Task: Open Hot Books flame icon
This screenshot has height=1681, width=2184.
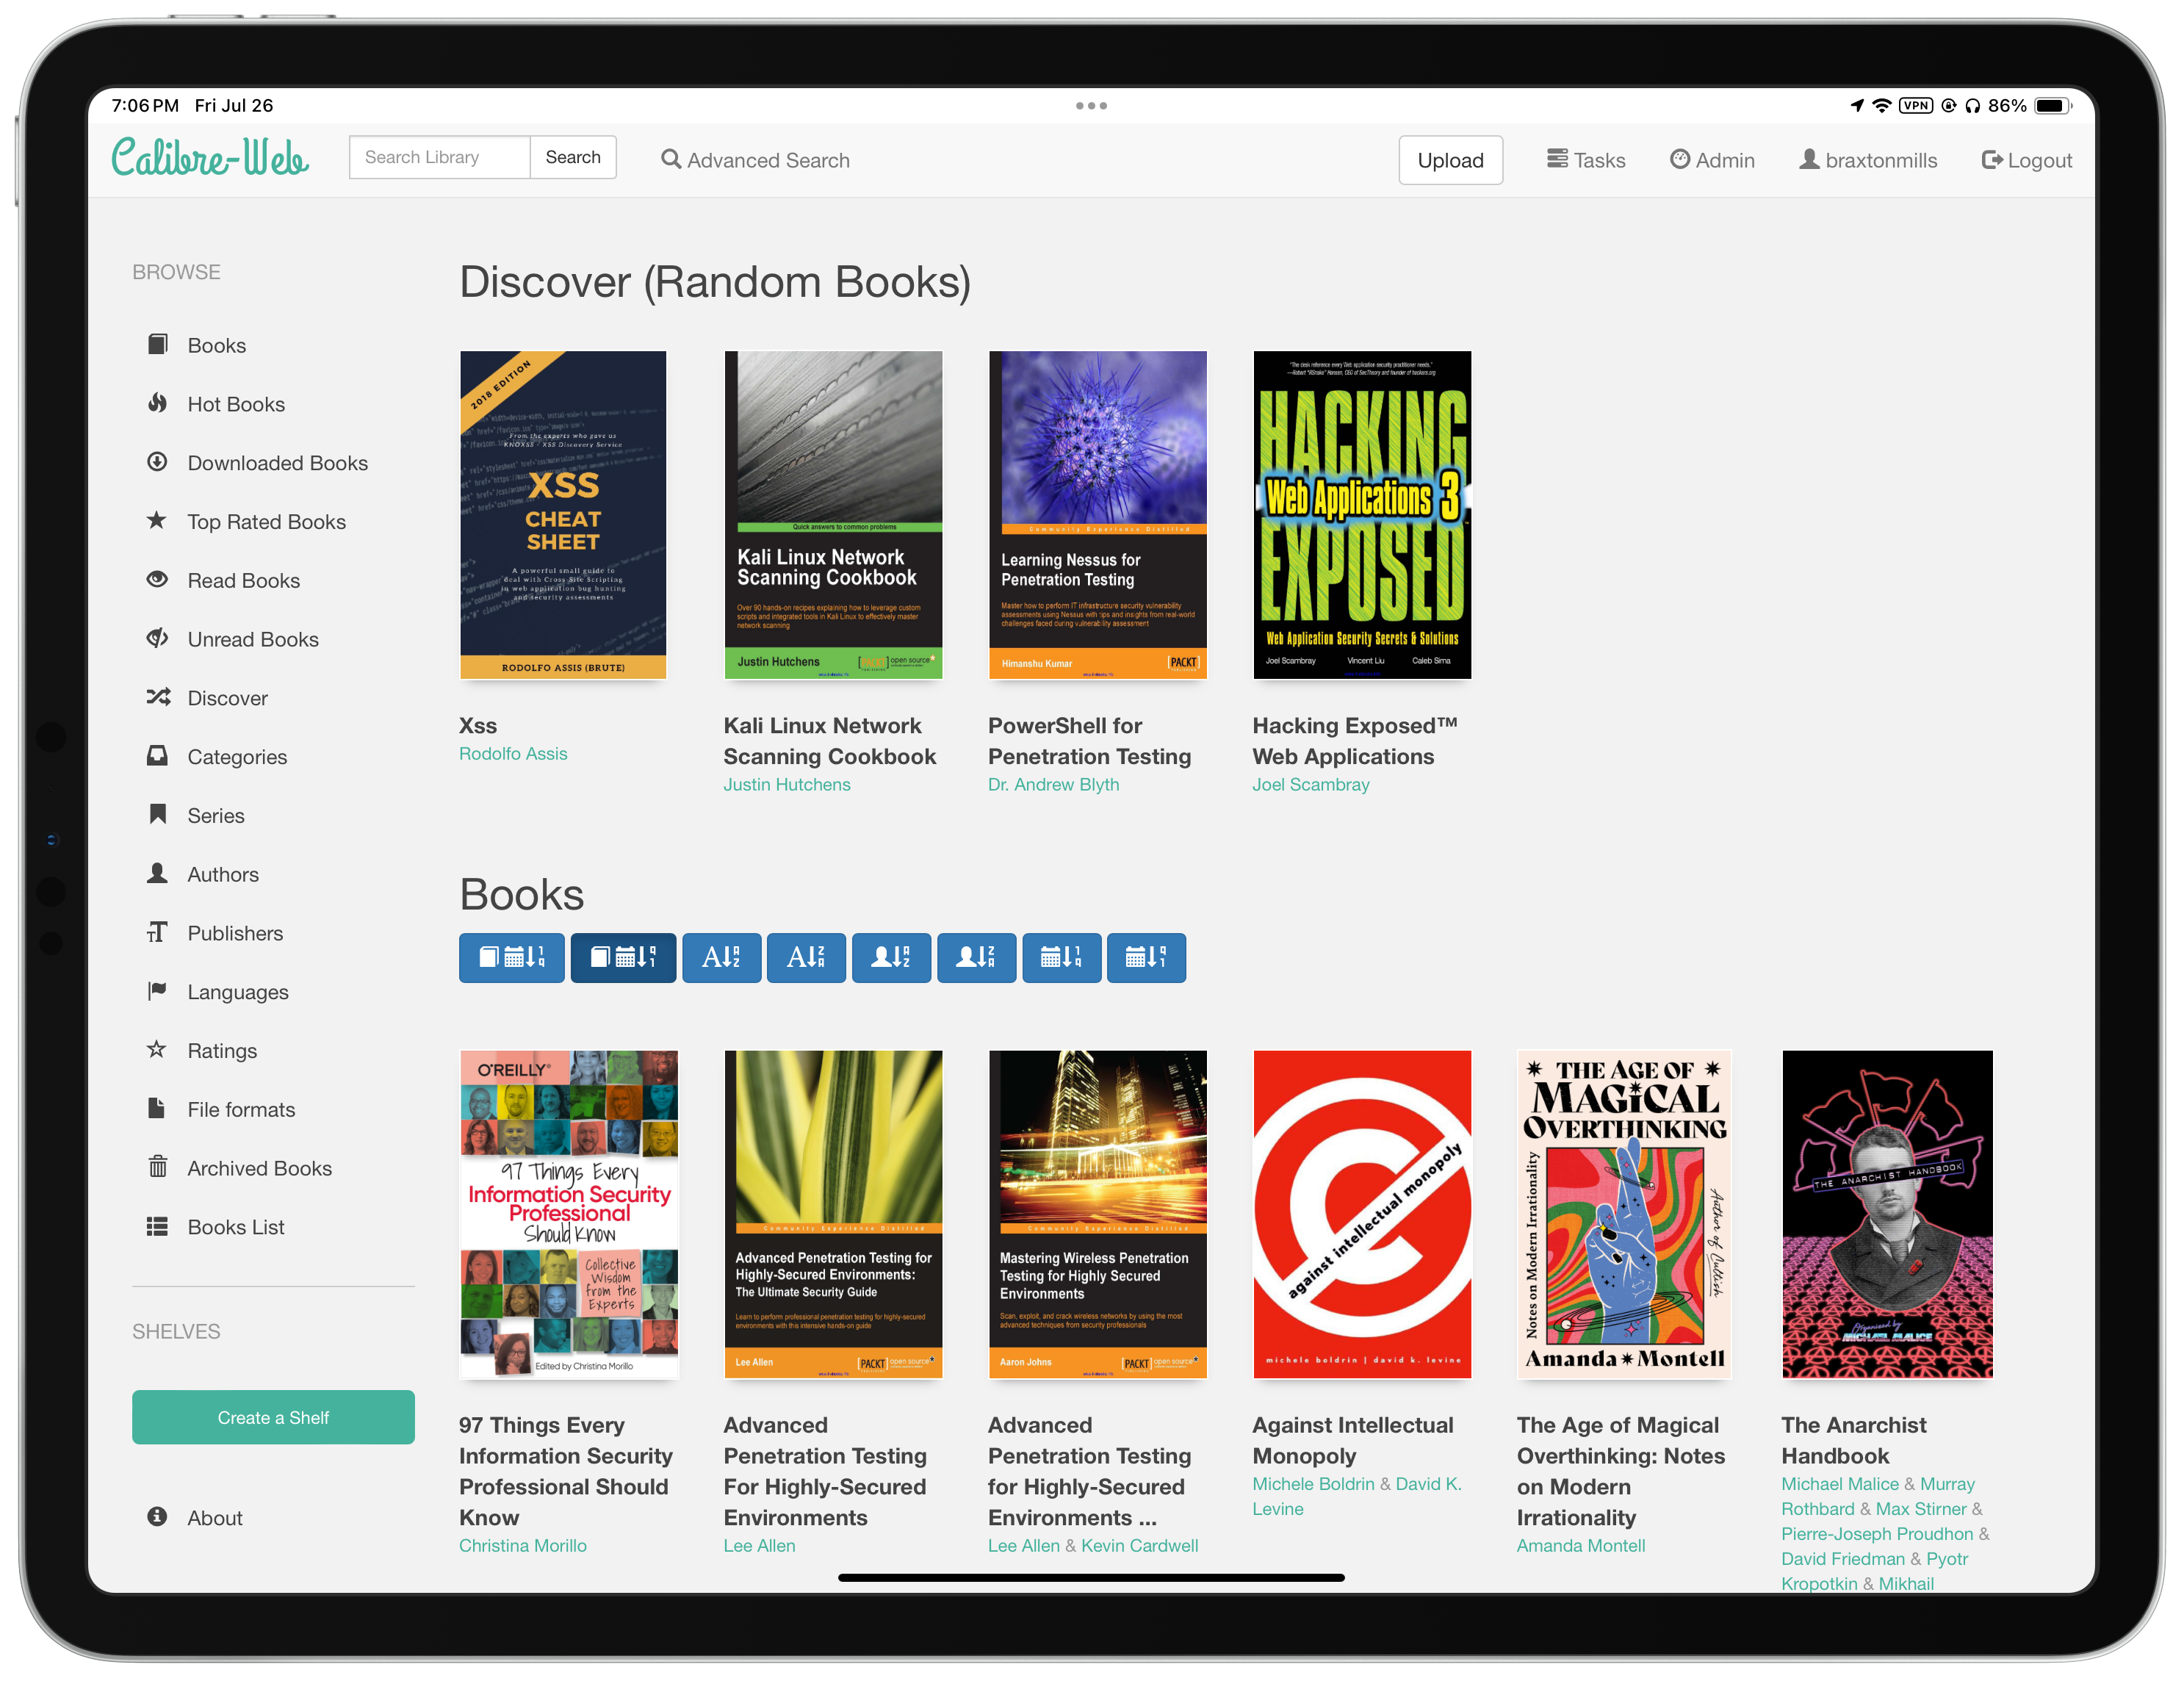Action: coord(157,403)
